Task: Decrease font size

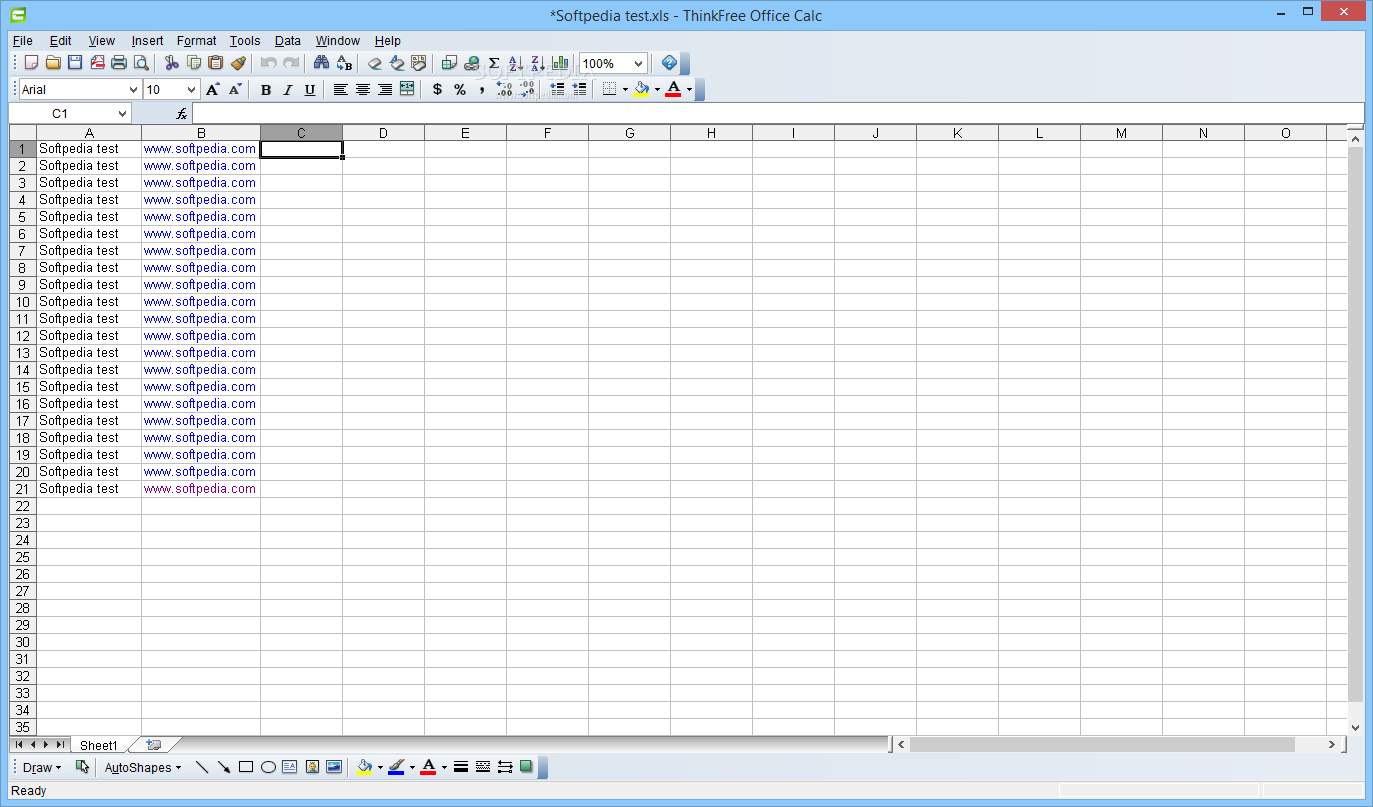Action: coord(235,89)
